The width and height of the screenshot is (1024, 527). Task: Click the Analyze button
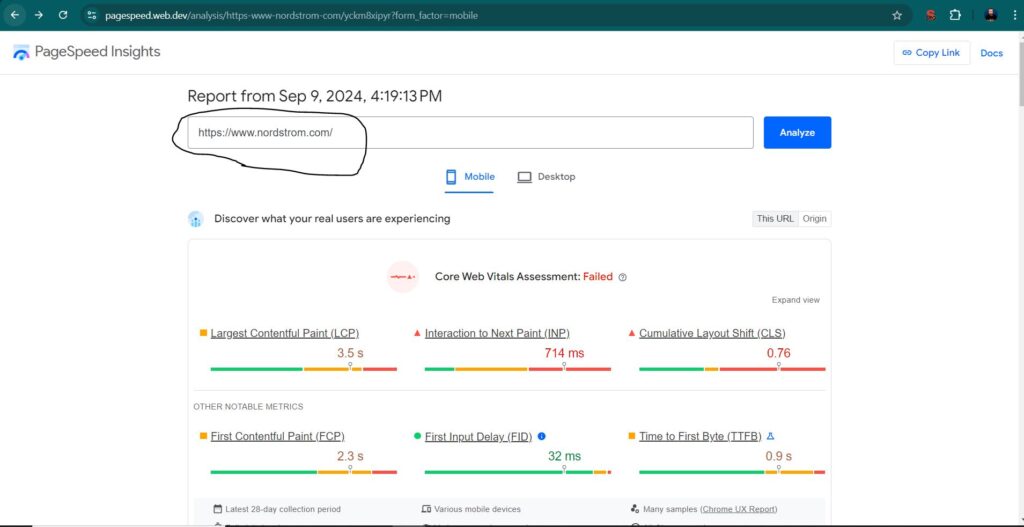(x=797, y=133)
